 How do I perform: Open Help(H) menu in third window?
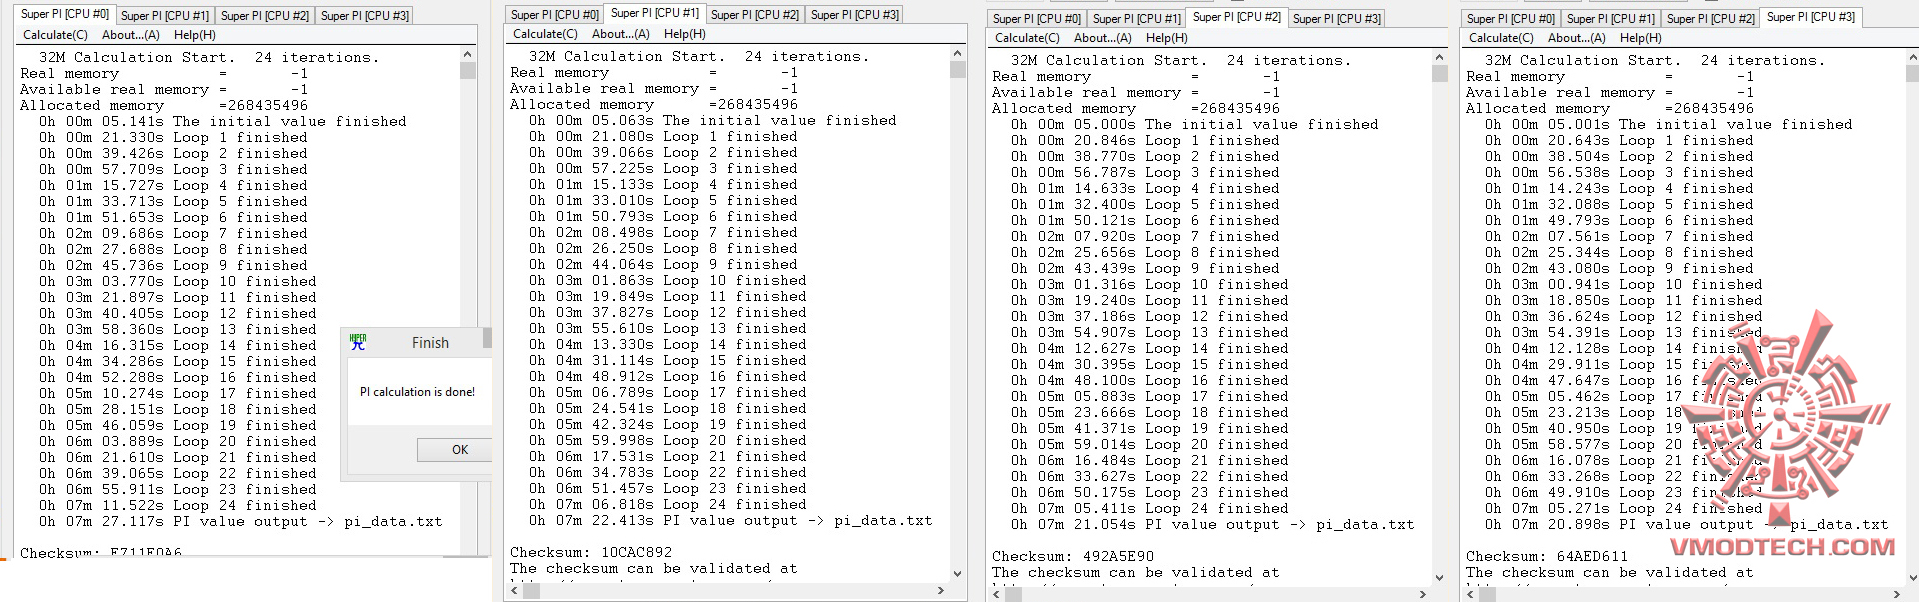point(1167,38)
